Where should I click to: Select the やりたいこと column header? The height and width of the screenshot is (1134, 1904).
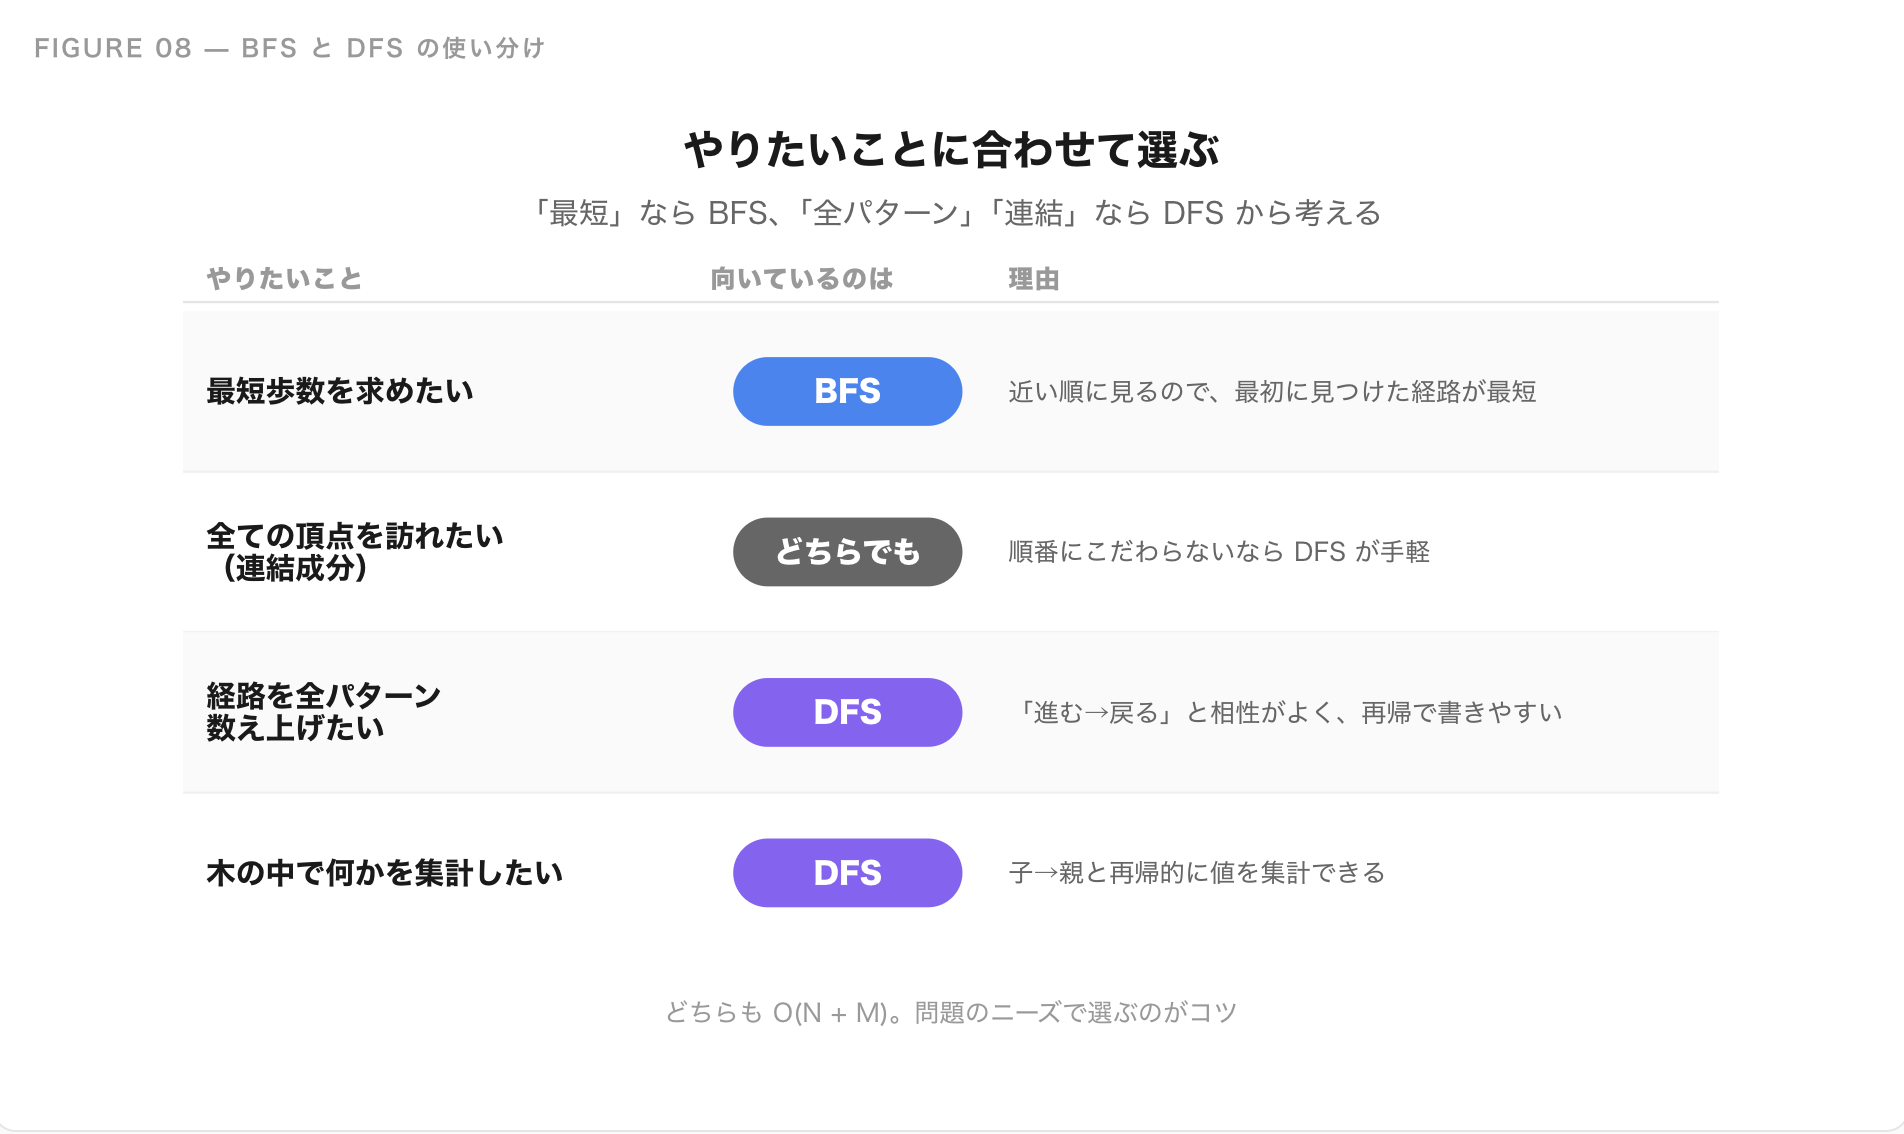[x=284, y=279]
